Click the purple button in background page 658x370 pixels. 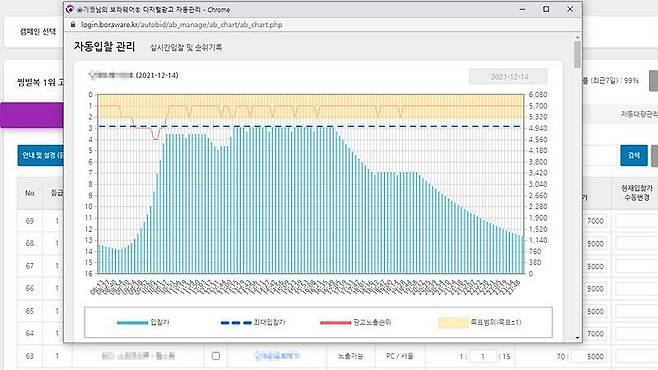point(32,115)
